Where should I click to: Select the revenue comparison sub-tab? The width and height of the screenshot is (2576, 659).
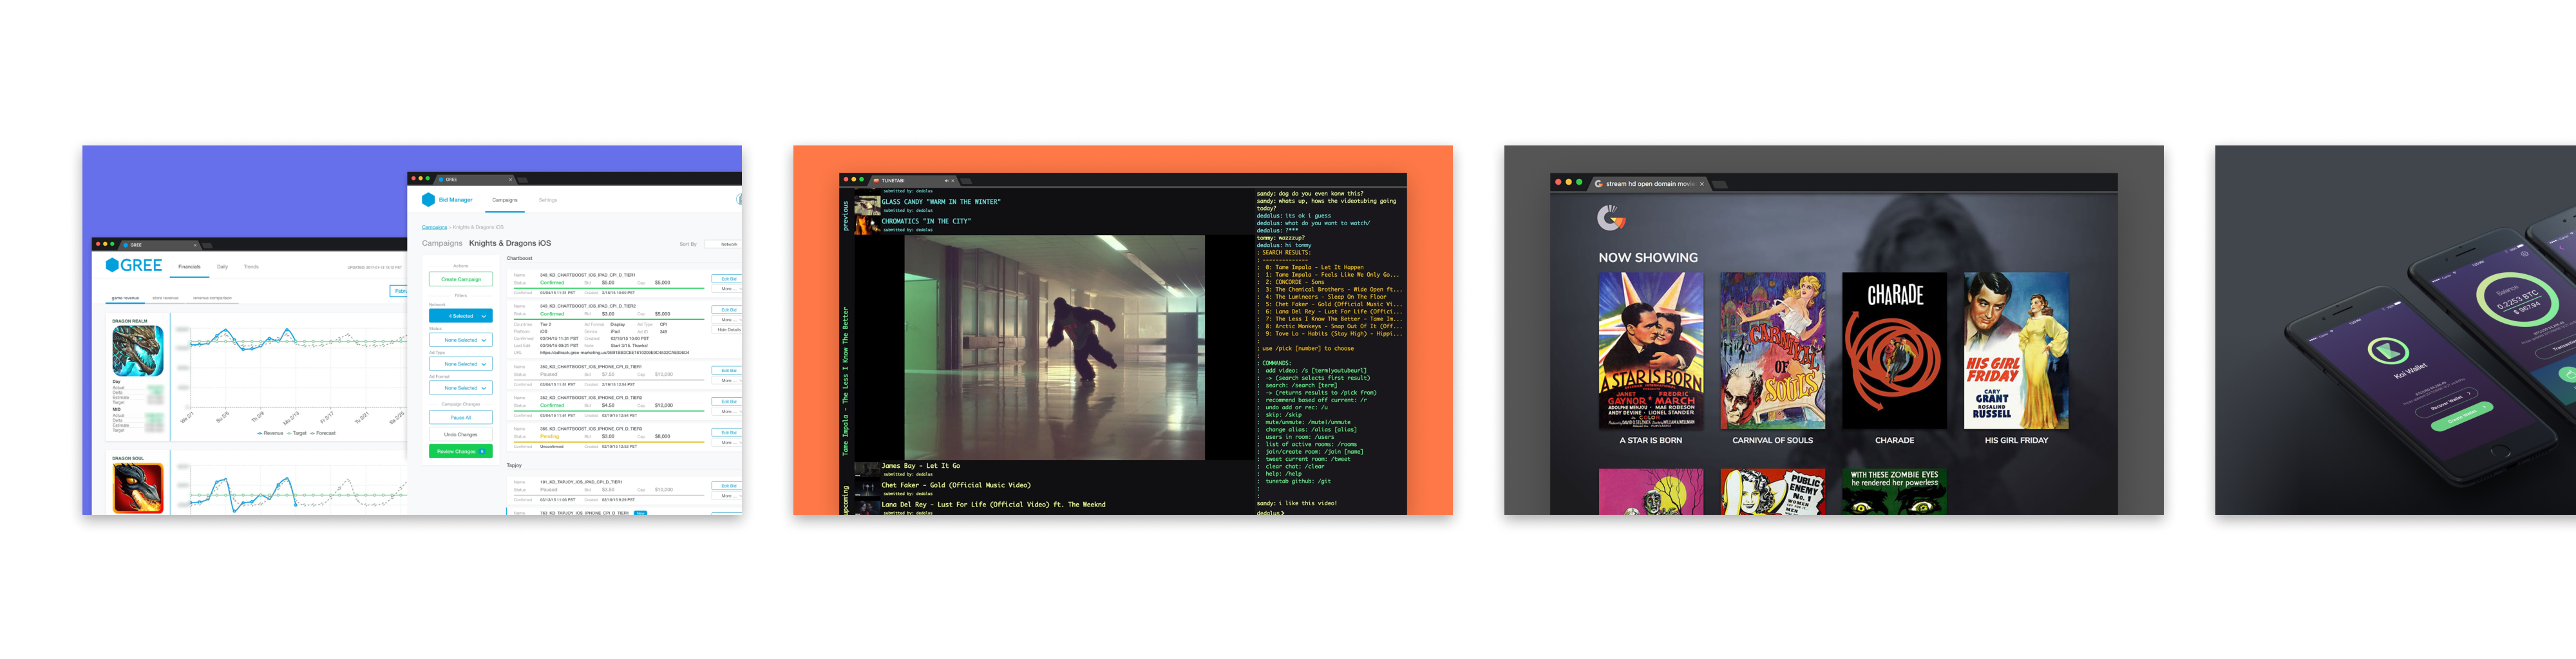tap(212, 298)
